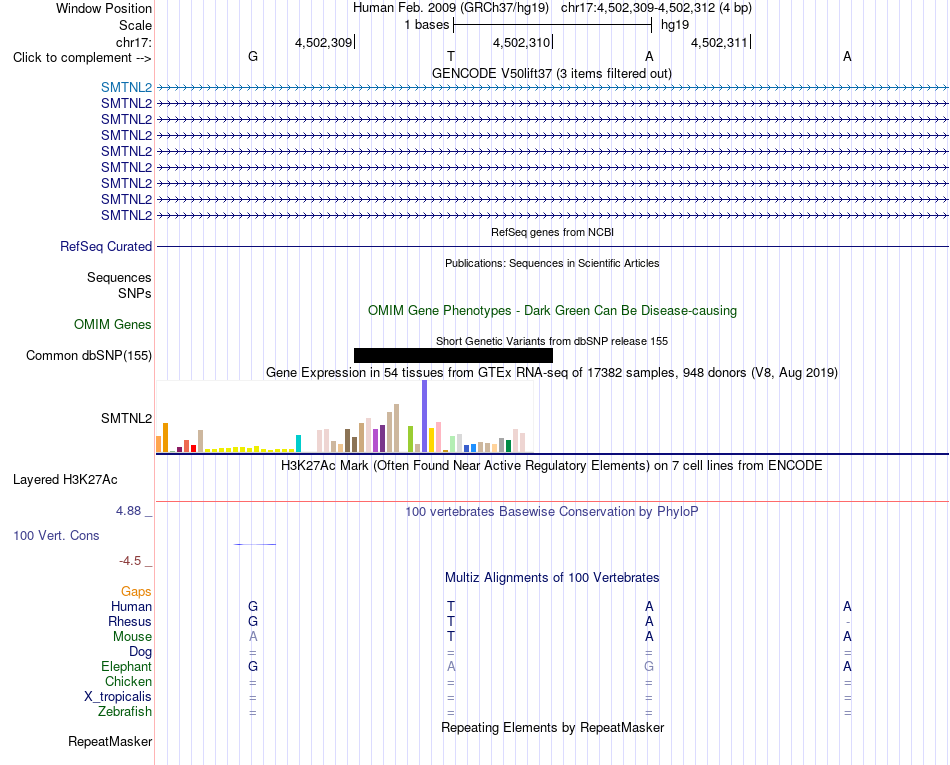
Task: Click the 4,502,309 ruler coordinate
Action: tap(323, 42)
